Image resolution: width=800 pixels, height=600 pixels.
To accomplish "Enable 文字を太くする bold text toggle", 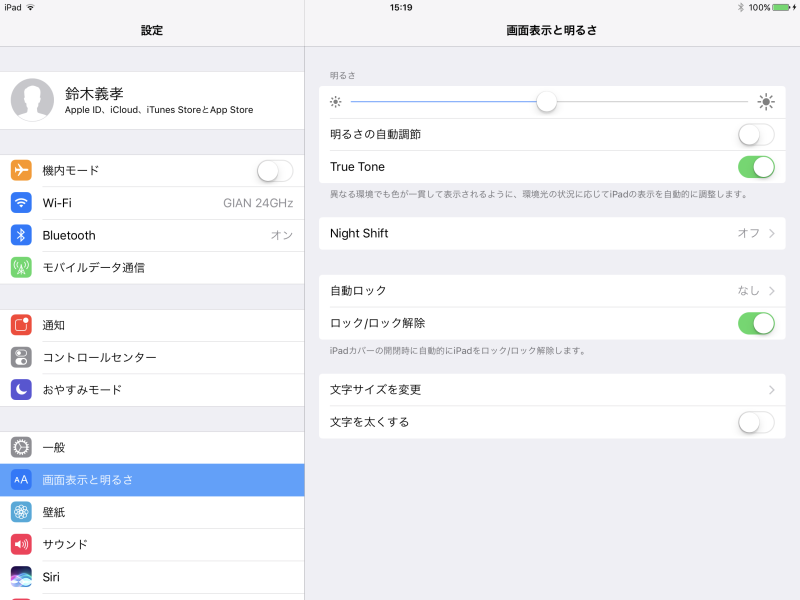I will click(756, 422).
